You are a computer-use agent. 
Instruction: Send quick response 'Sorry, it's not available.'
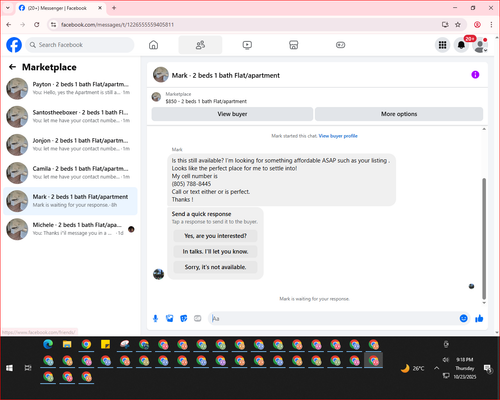pyautogui.click(x=215, y=267)
